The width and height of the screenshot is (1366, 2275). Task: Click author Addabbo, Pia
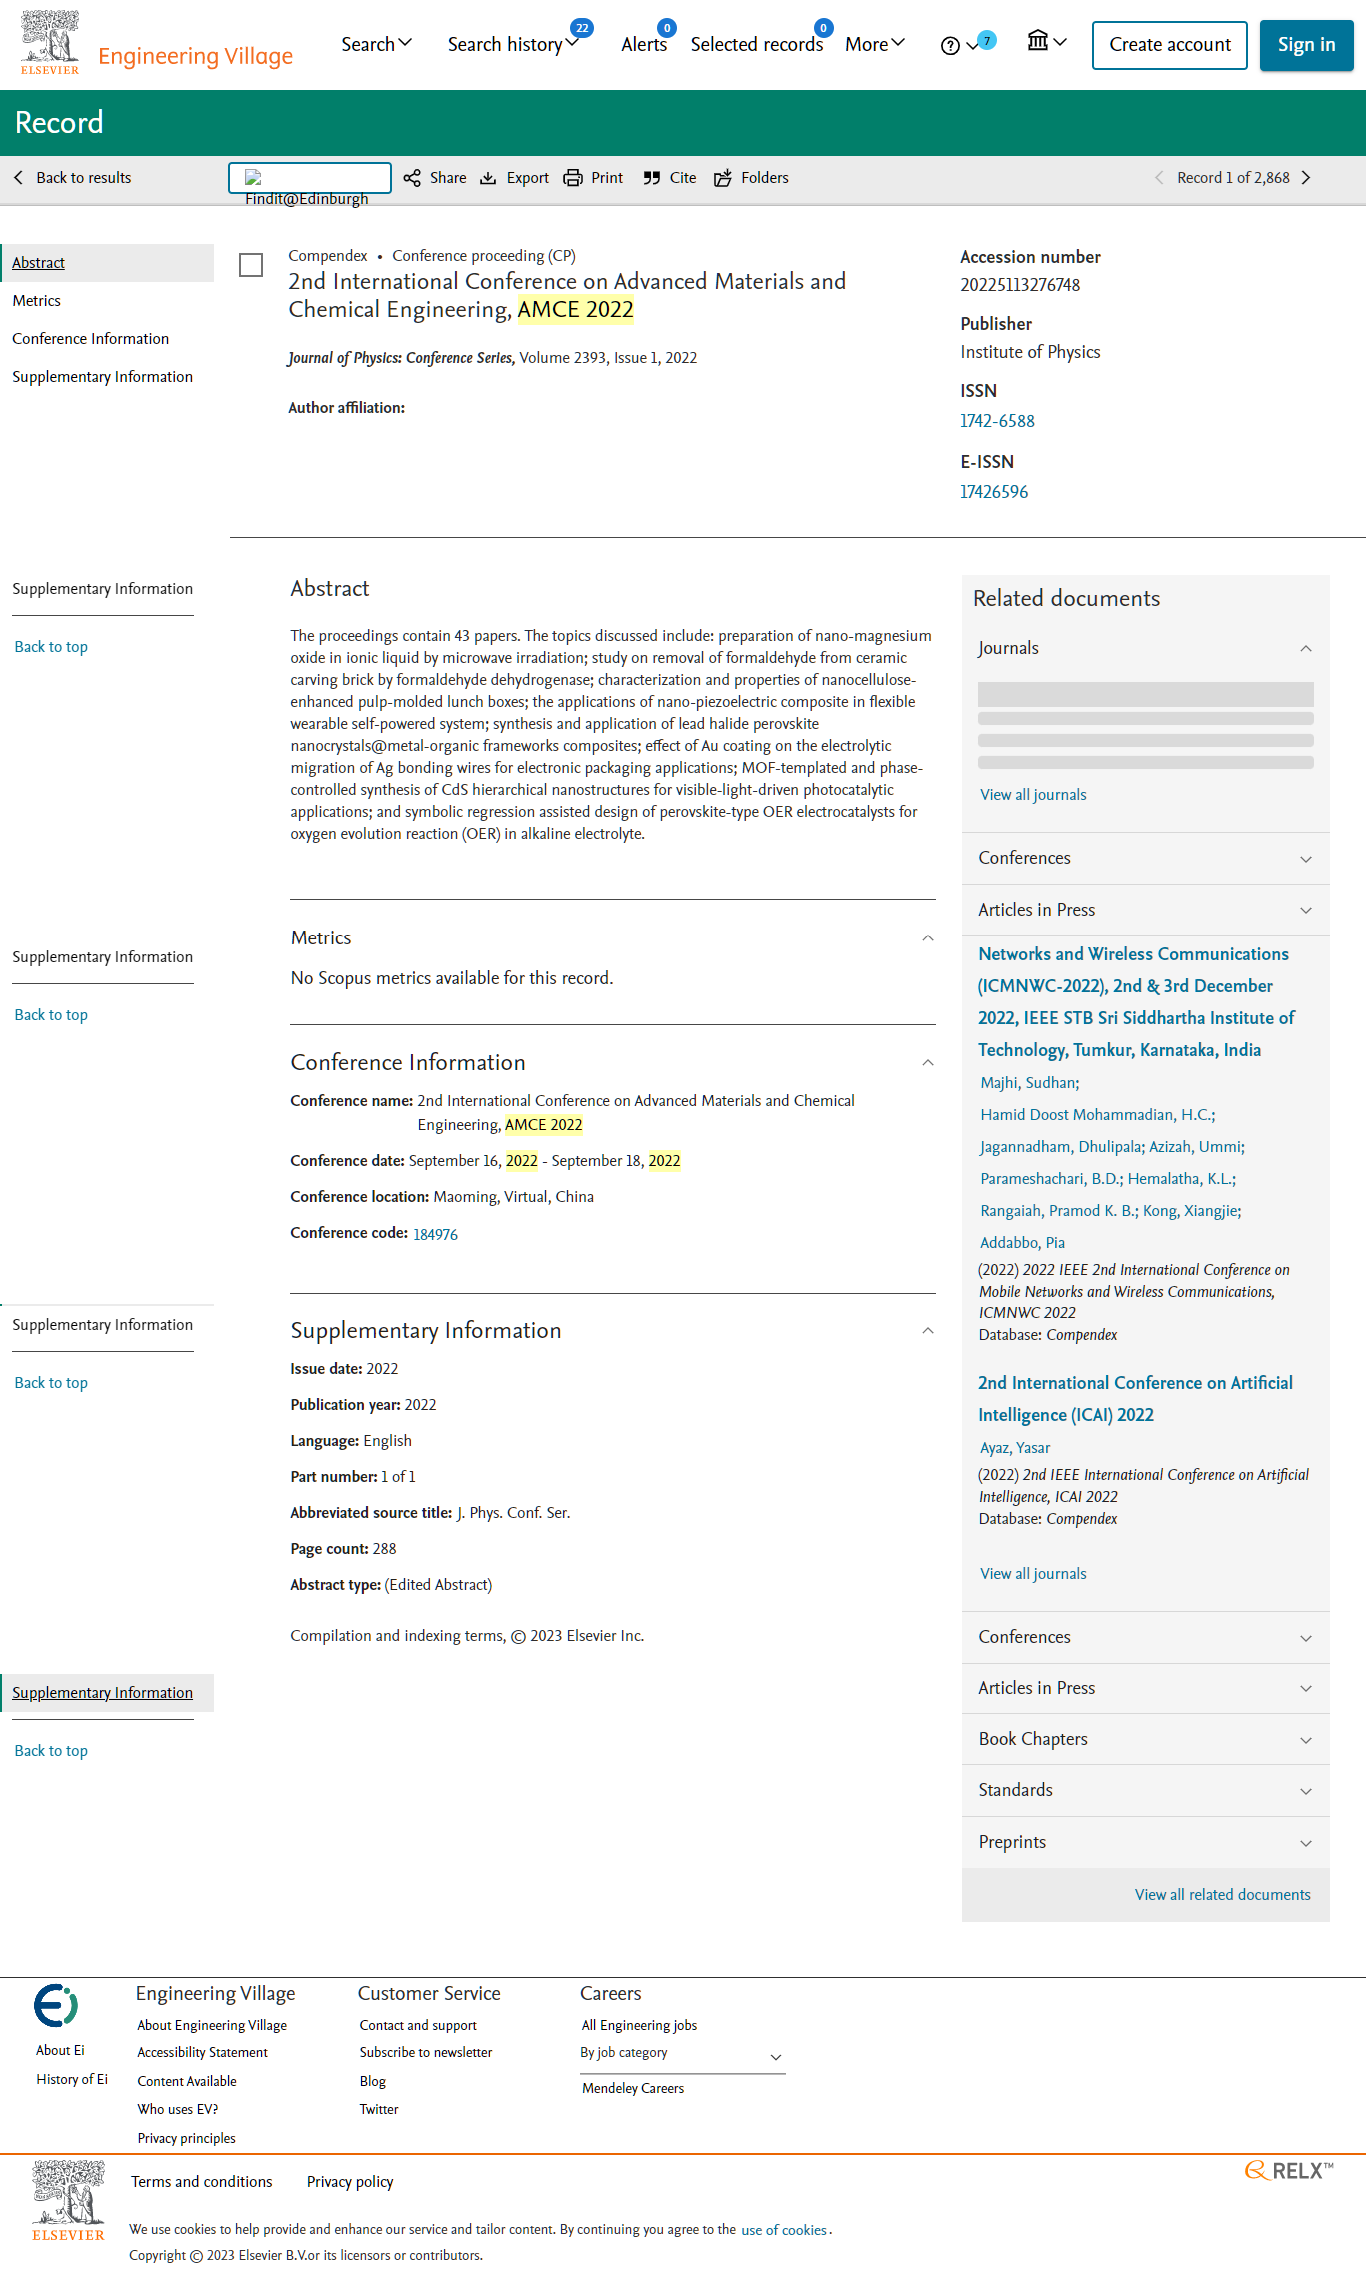[x=1022, y=1243]
